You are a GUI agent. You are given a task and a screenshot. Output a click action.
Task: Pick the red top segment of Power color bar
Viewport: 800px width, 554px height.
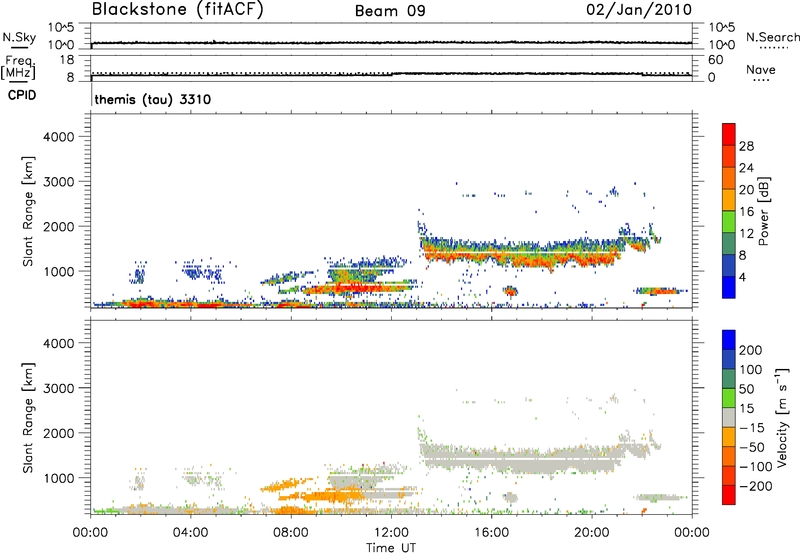[729, 135]
